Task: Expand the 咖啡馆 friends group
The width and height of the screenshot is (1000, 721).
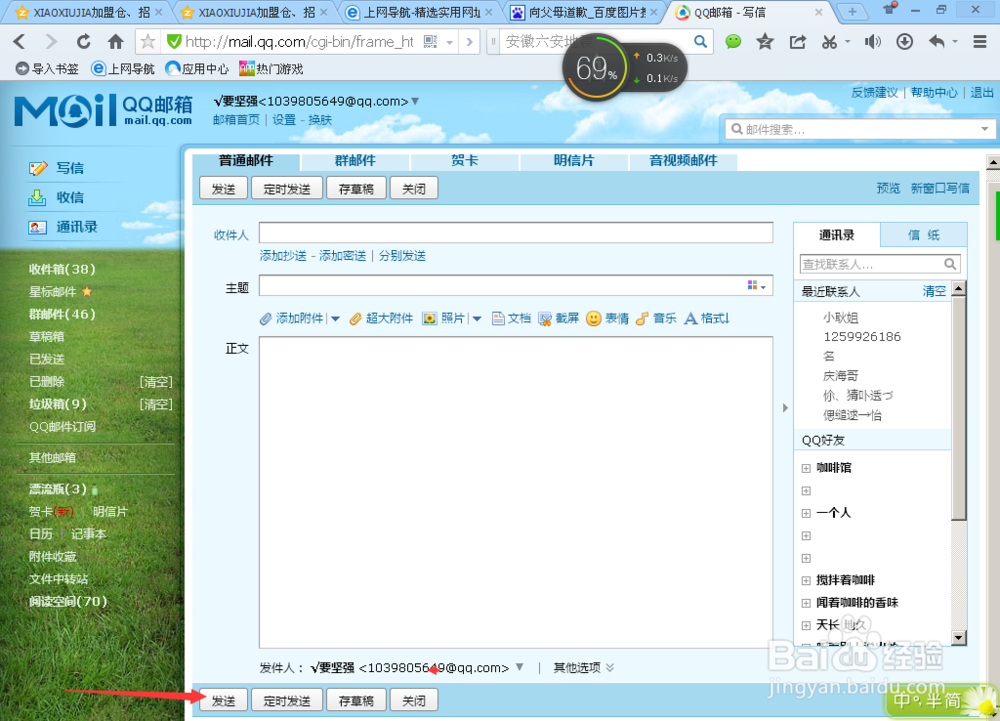Action: (x=806, y=468)
